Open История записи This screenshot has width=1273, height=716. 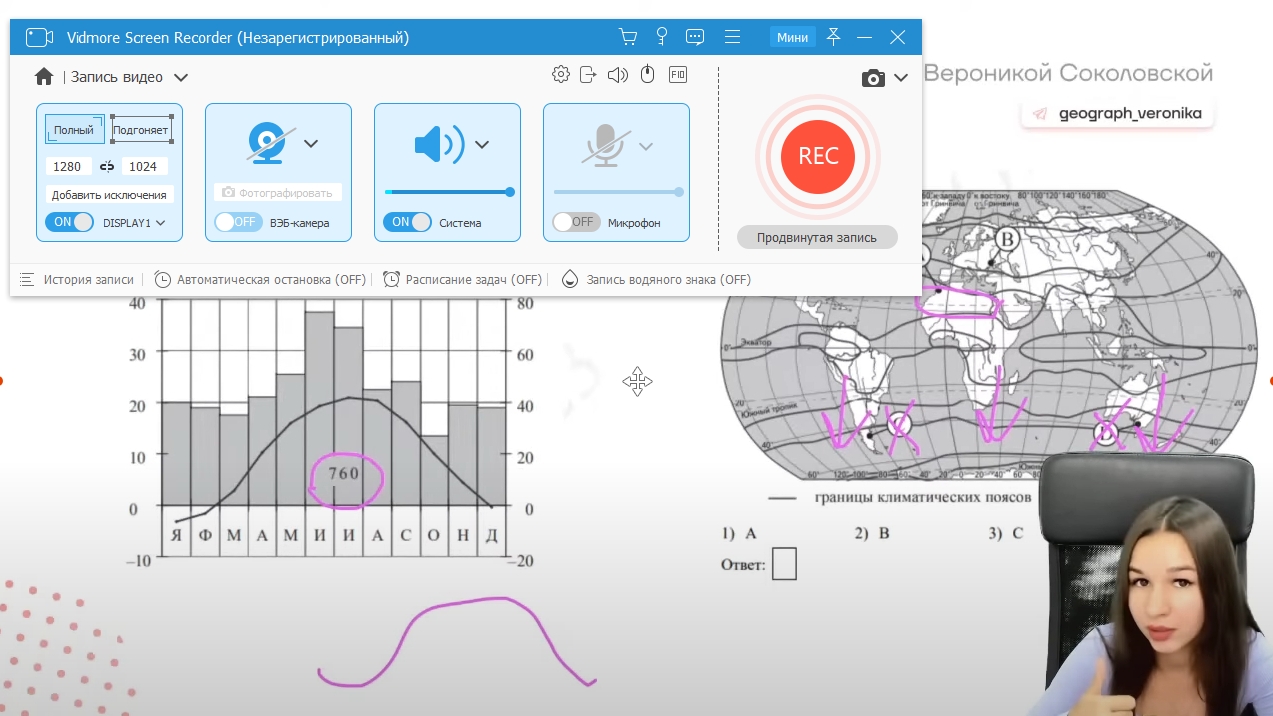[x=77, y=280]
